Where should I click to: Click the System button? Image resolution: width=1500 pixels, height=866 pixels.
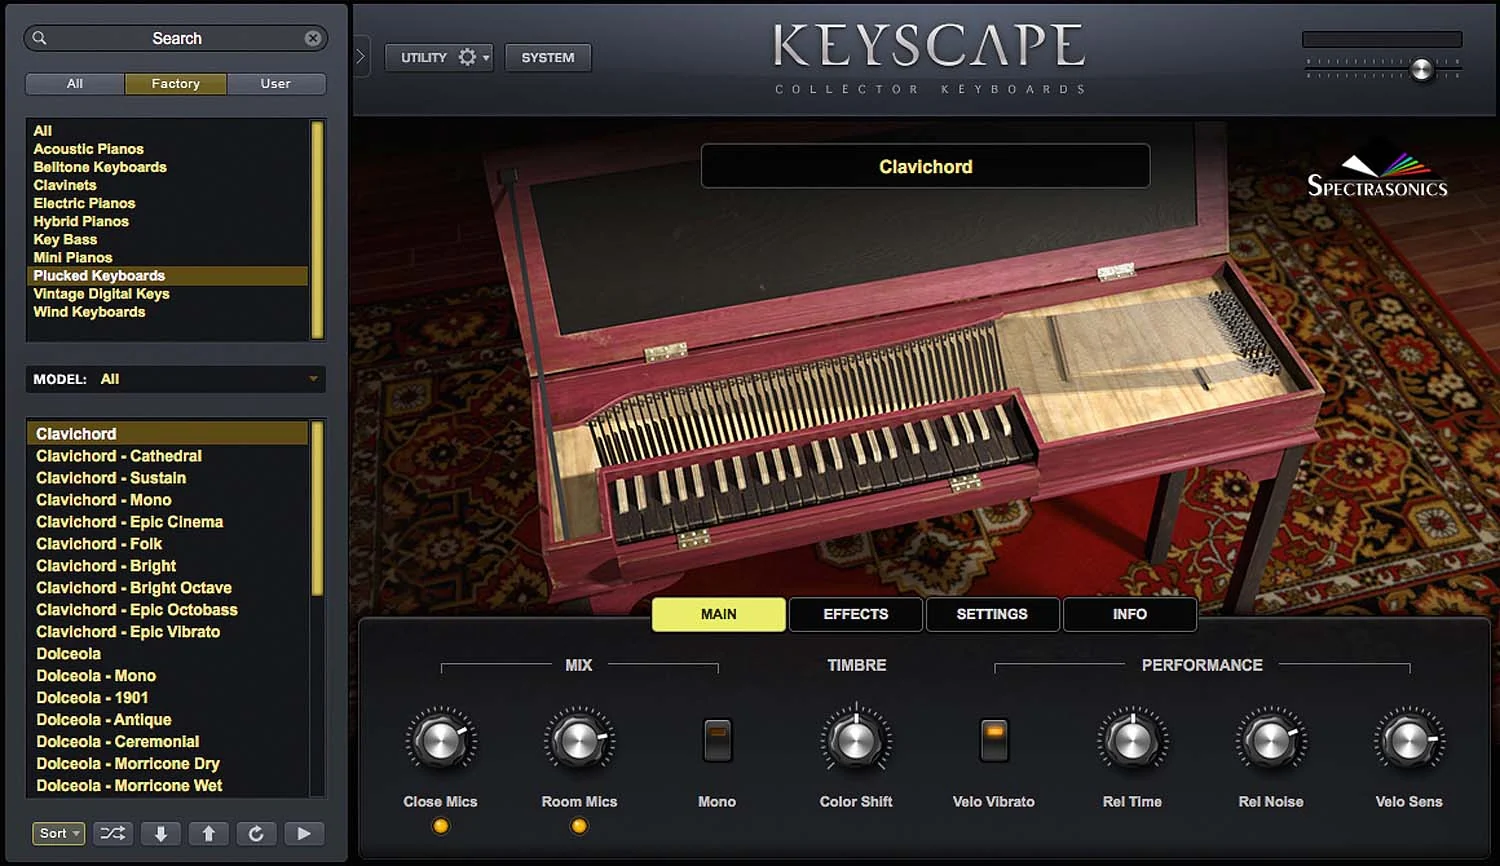(x=548, y=58)
